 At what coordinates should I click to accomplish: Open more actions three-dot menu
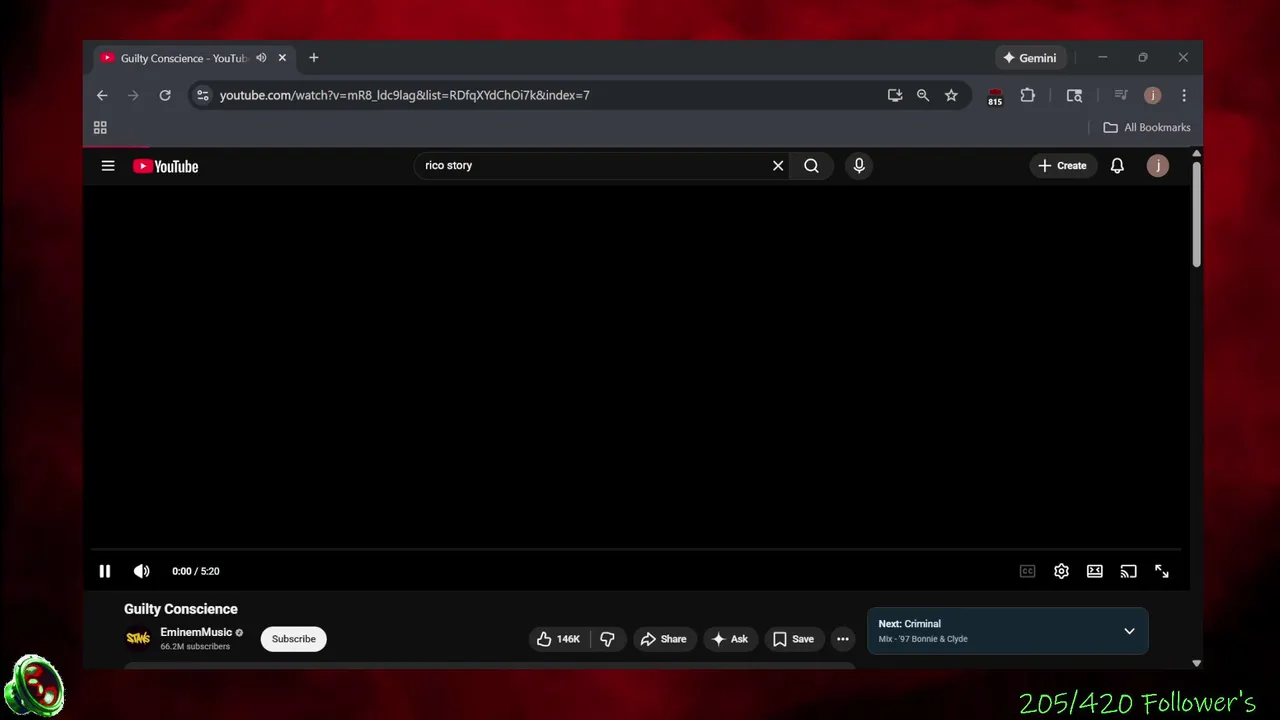coord(843,639)
